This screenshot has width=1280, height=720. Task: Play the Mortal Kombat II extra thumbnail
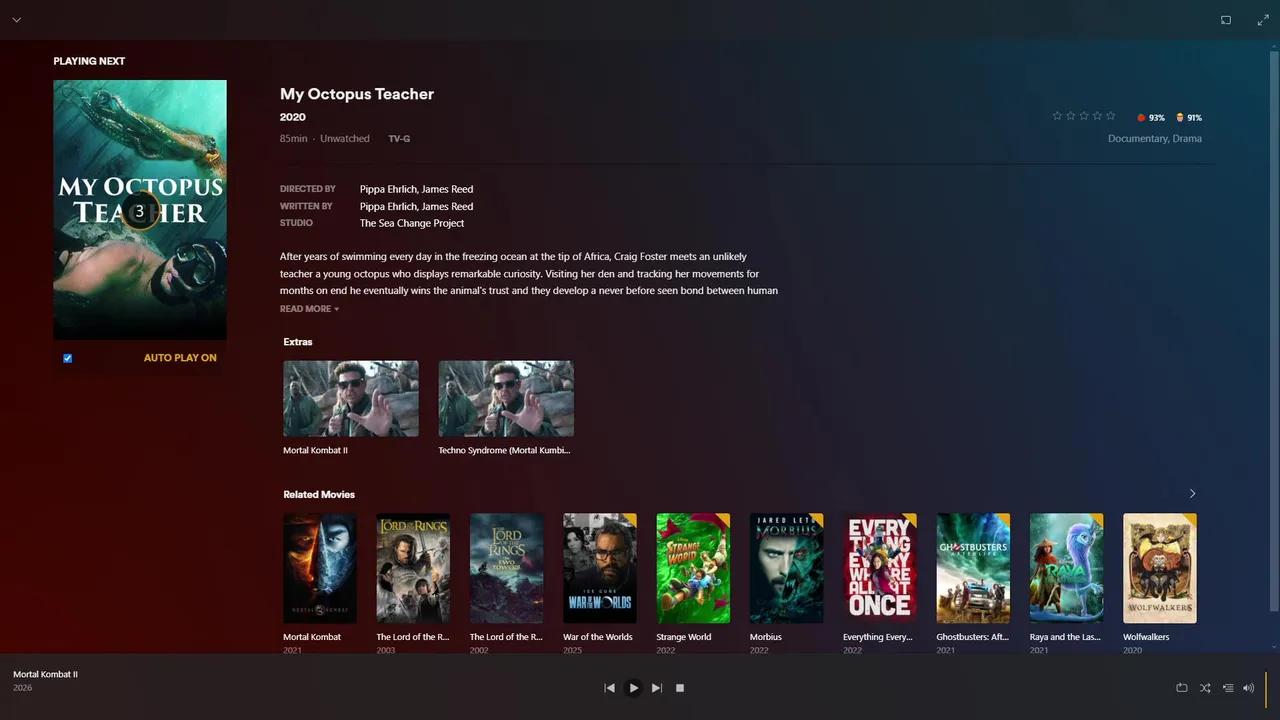point(351,399)
